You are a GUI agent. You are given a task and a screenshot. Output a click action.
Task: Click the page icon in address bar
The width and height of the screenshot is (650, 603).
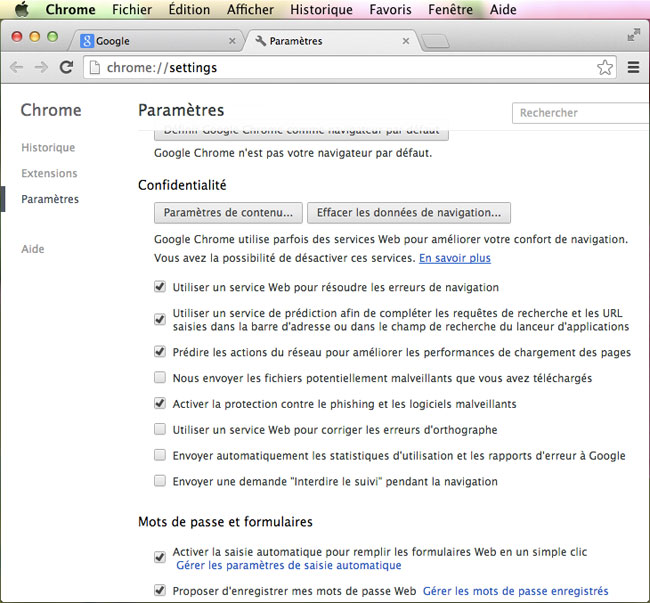[x=95, y=67]
